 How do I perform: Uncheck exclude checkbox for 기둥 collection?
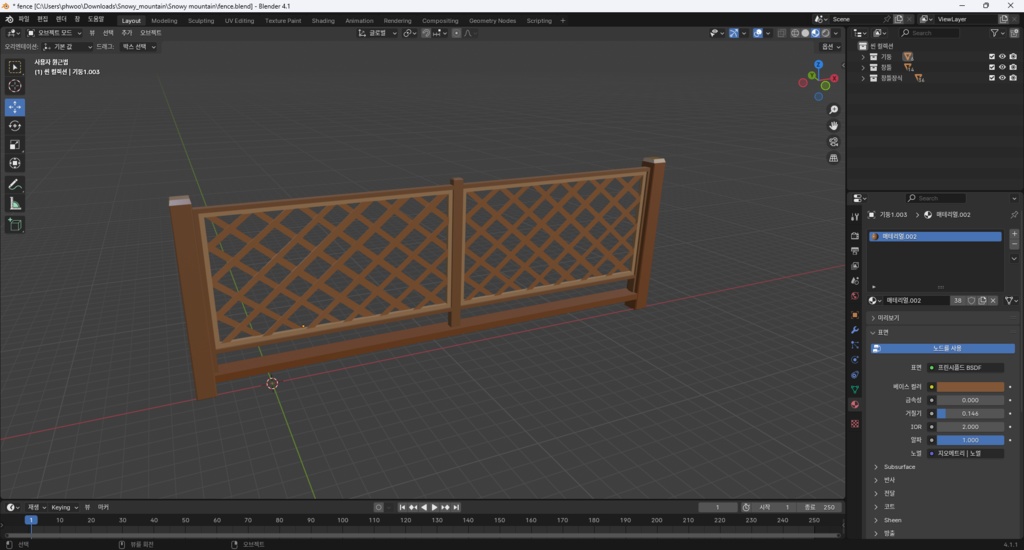click(992, 57)
